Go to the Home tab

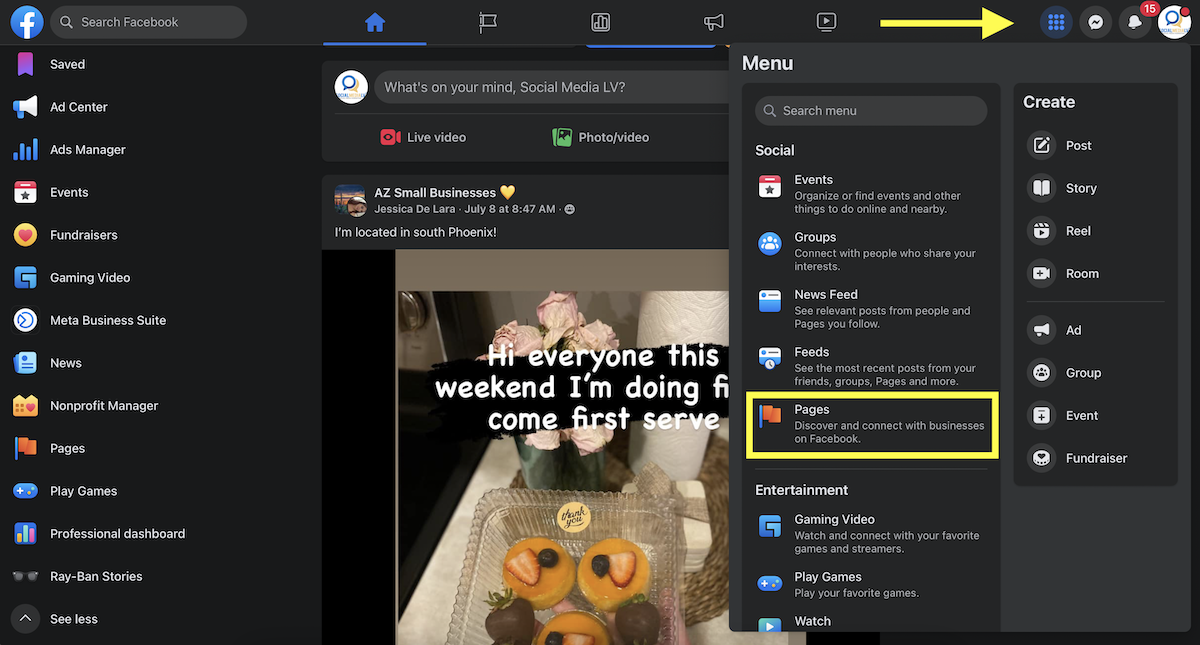[x=375, y=22]
